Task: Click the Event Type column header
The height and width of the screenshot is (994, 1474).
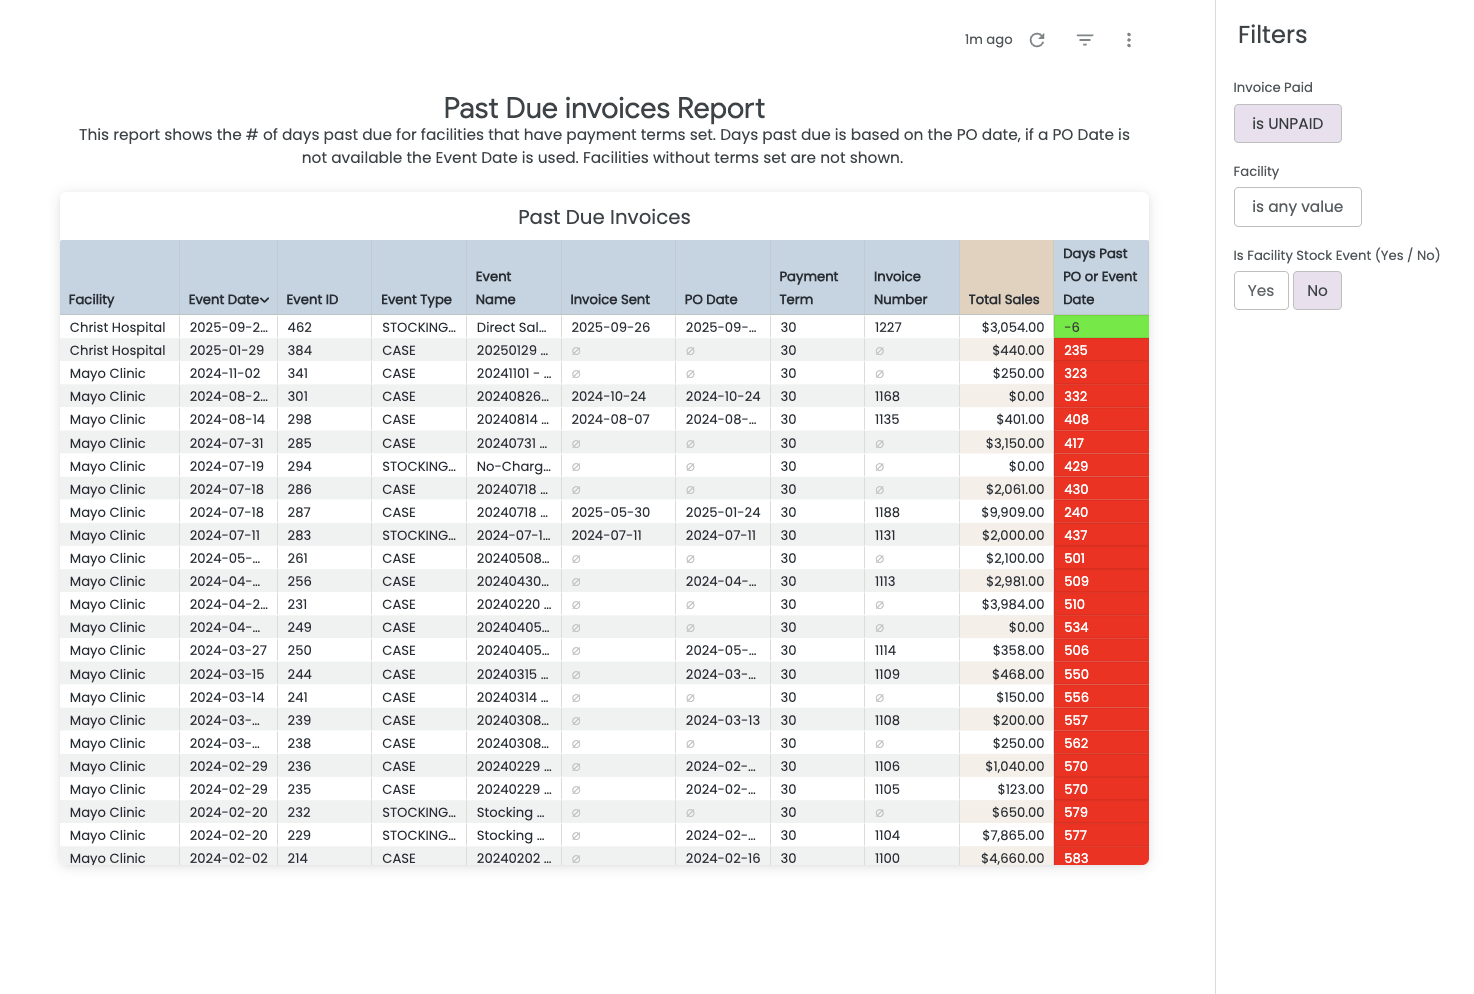Action: pos(416,299)
